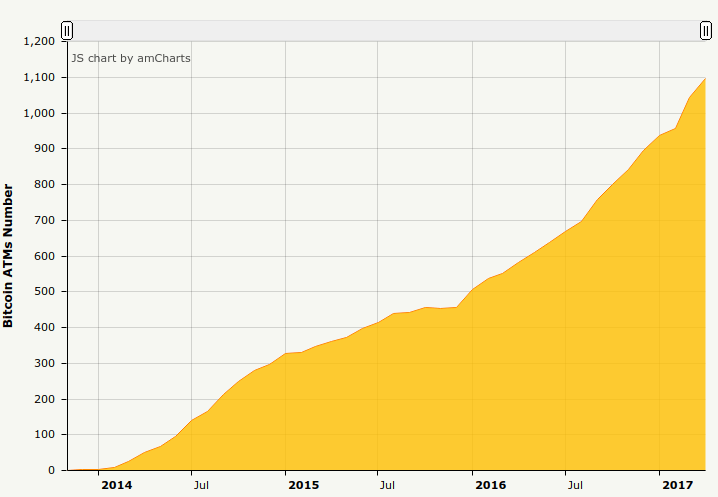Image resolution: width=718 pixels, height=497 pixels.
Task: Click the 800 y-axis label
Action: 45,185
